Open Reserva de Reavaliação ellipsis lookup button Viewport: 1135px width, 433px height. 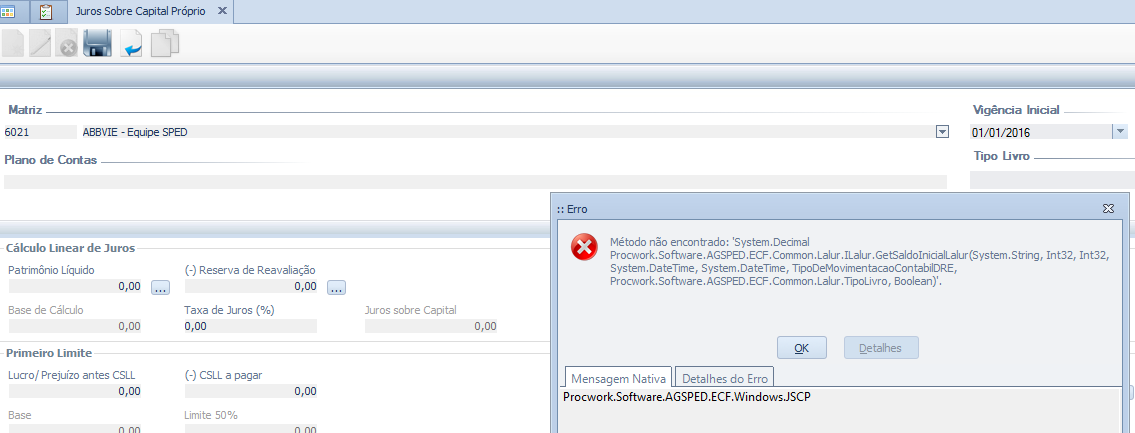336,287
